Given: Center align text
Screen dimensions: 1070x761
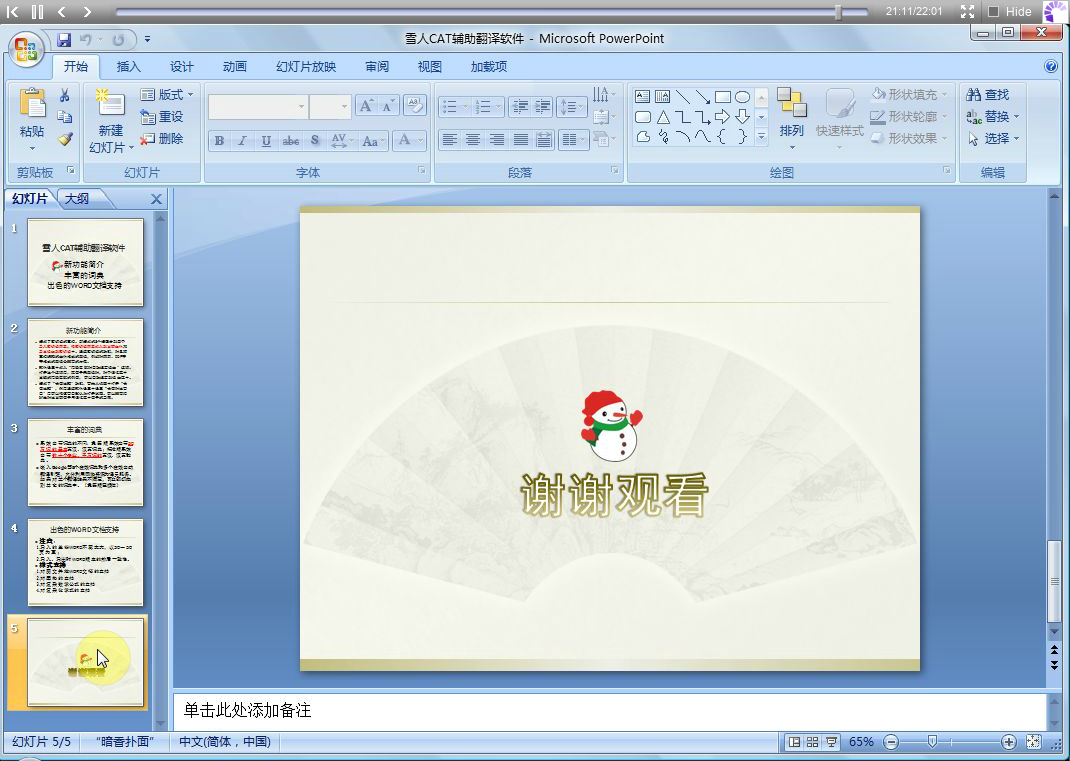Looking at the screenshot, I should point(473,140).
